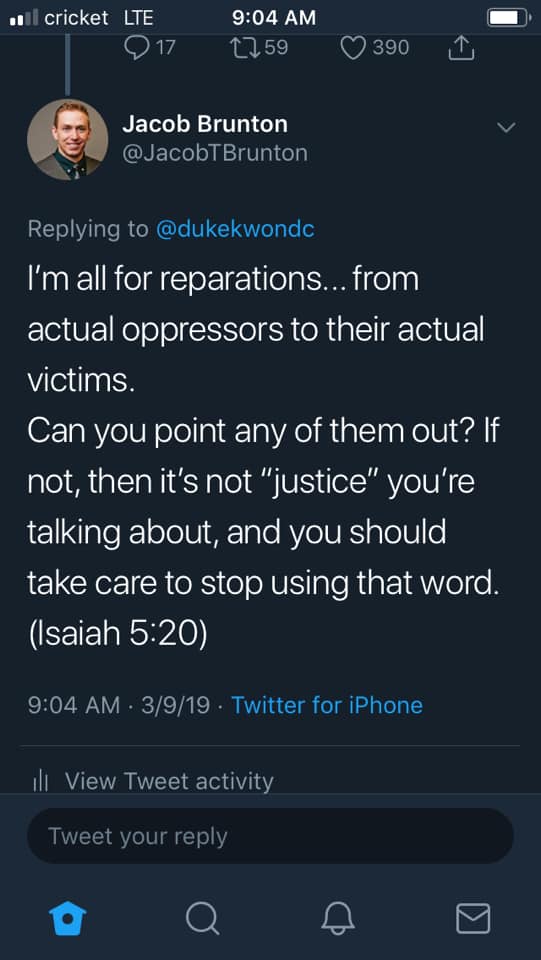Open the Search magnifier tab
This screenshot has width=541, height=960.
(203, 918)
